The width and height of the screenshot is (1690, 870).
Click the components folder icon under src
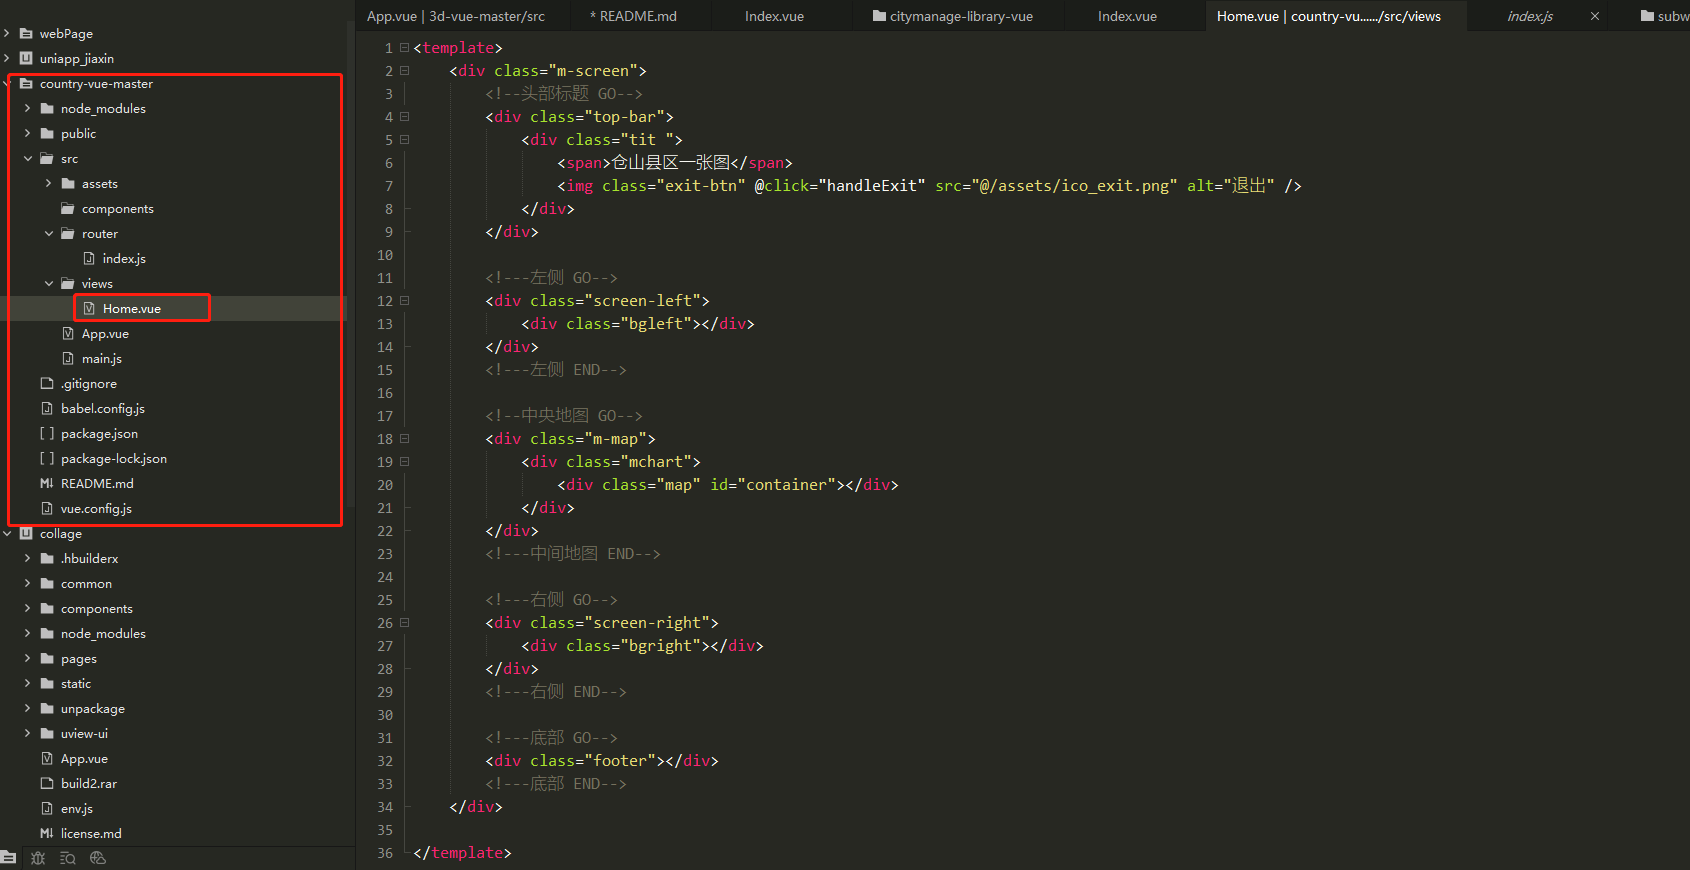68,209
